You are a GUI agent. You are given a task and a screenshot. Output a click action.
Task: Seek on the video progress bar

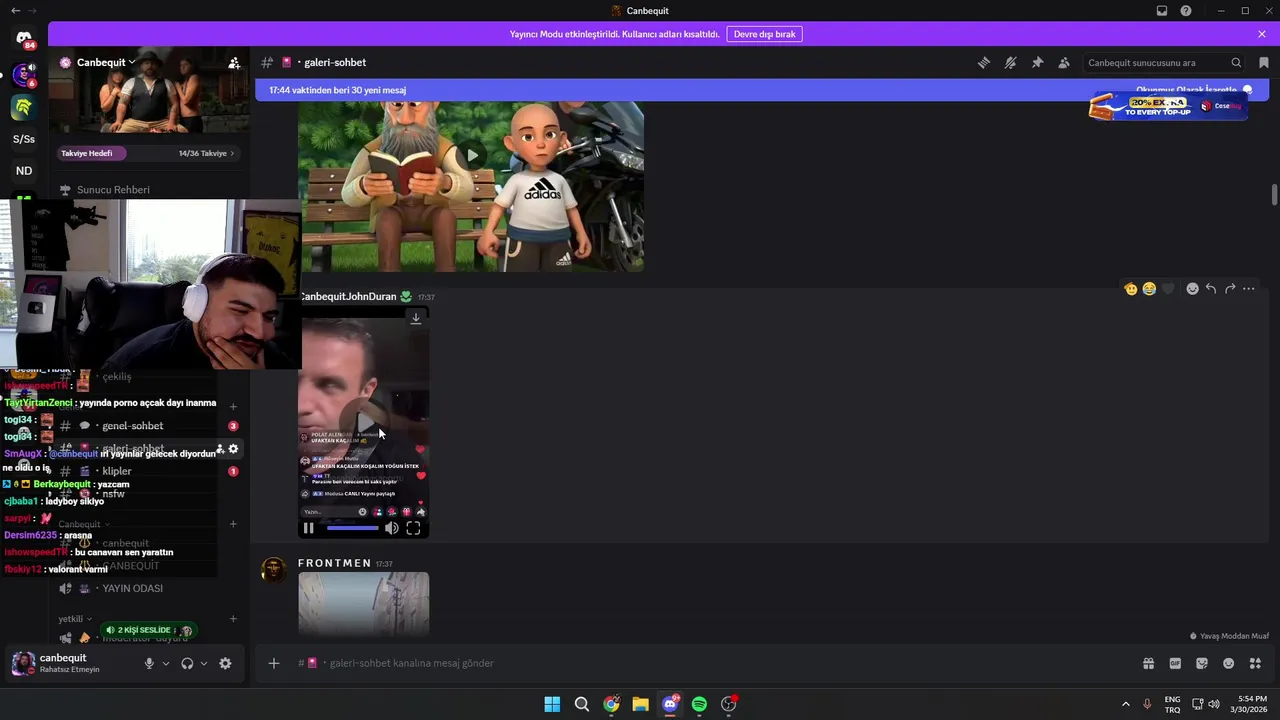352,528
